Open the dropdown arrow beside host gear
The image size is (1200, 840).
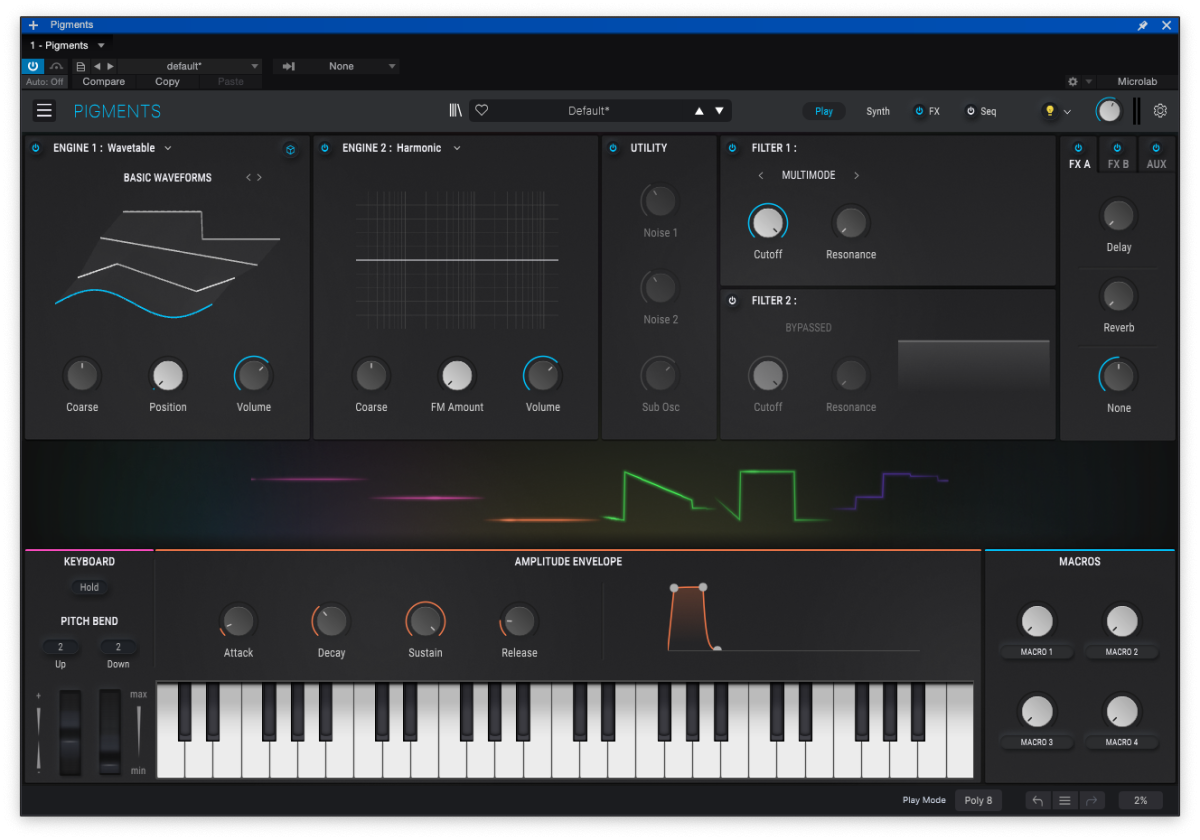1089,82
